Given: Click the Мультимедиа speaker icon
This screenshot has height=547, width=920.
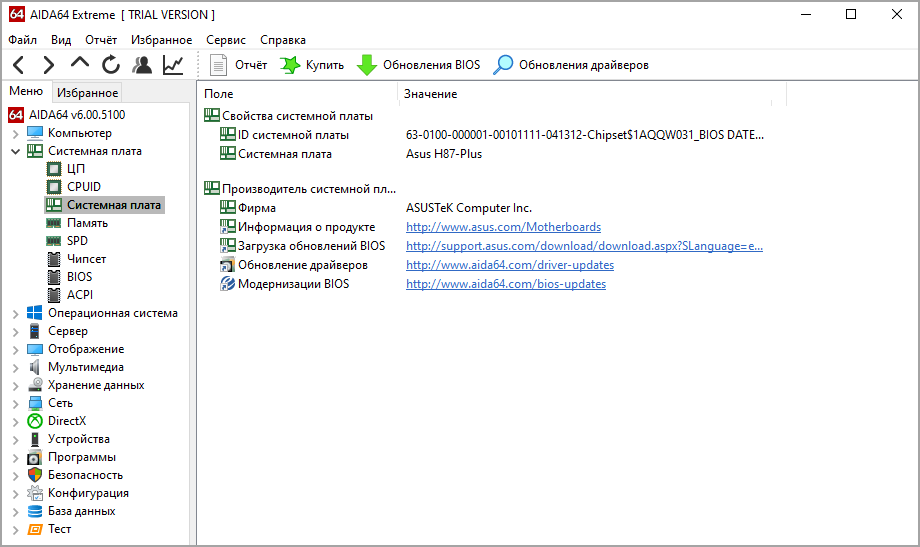Looking at the screenshot, I should (x=35, y=367).
